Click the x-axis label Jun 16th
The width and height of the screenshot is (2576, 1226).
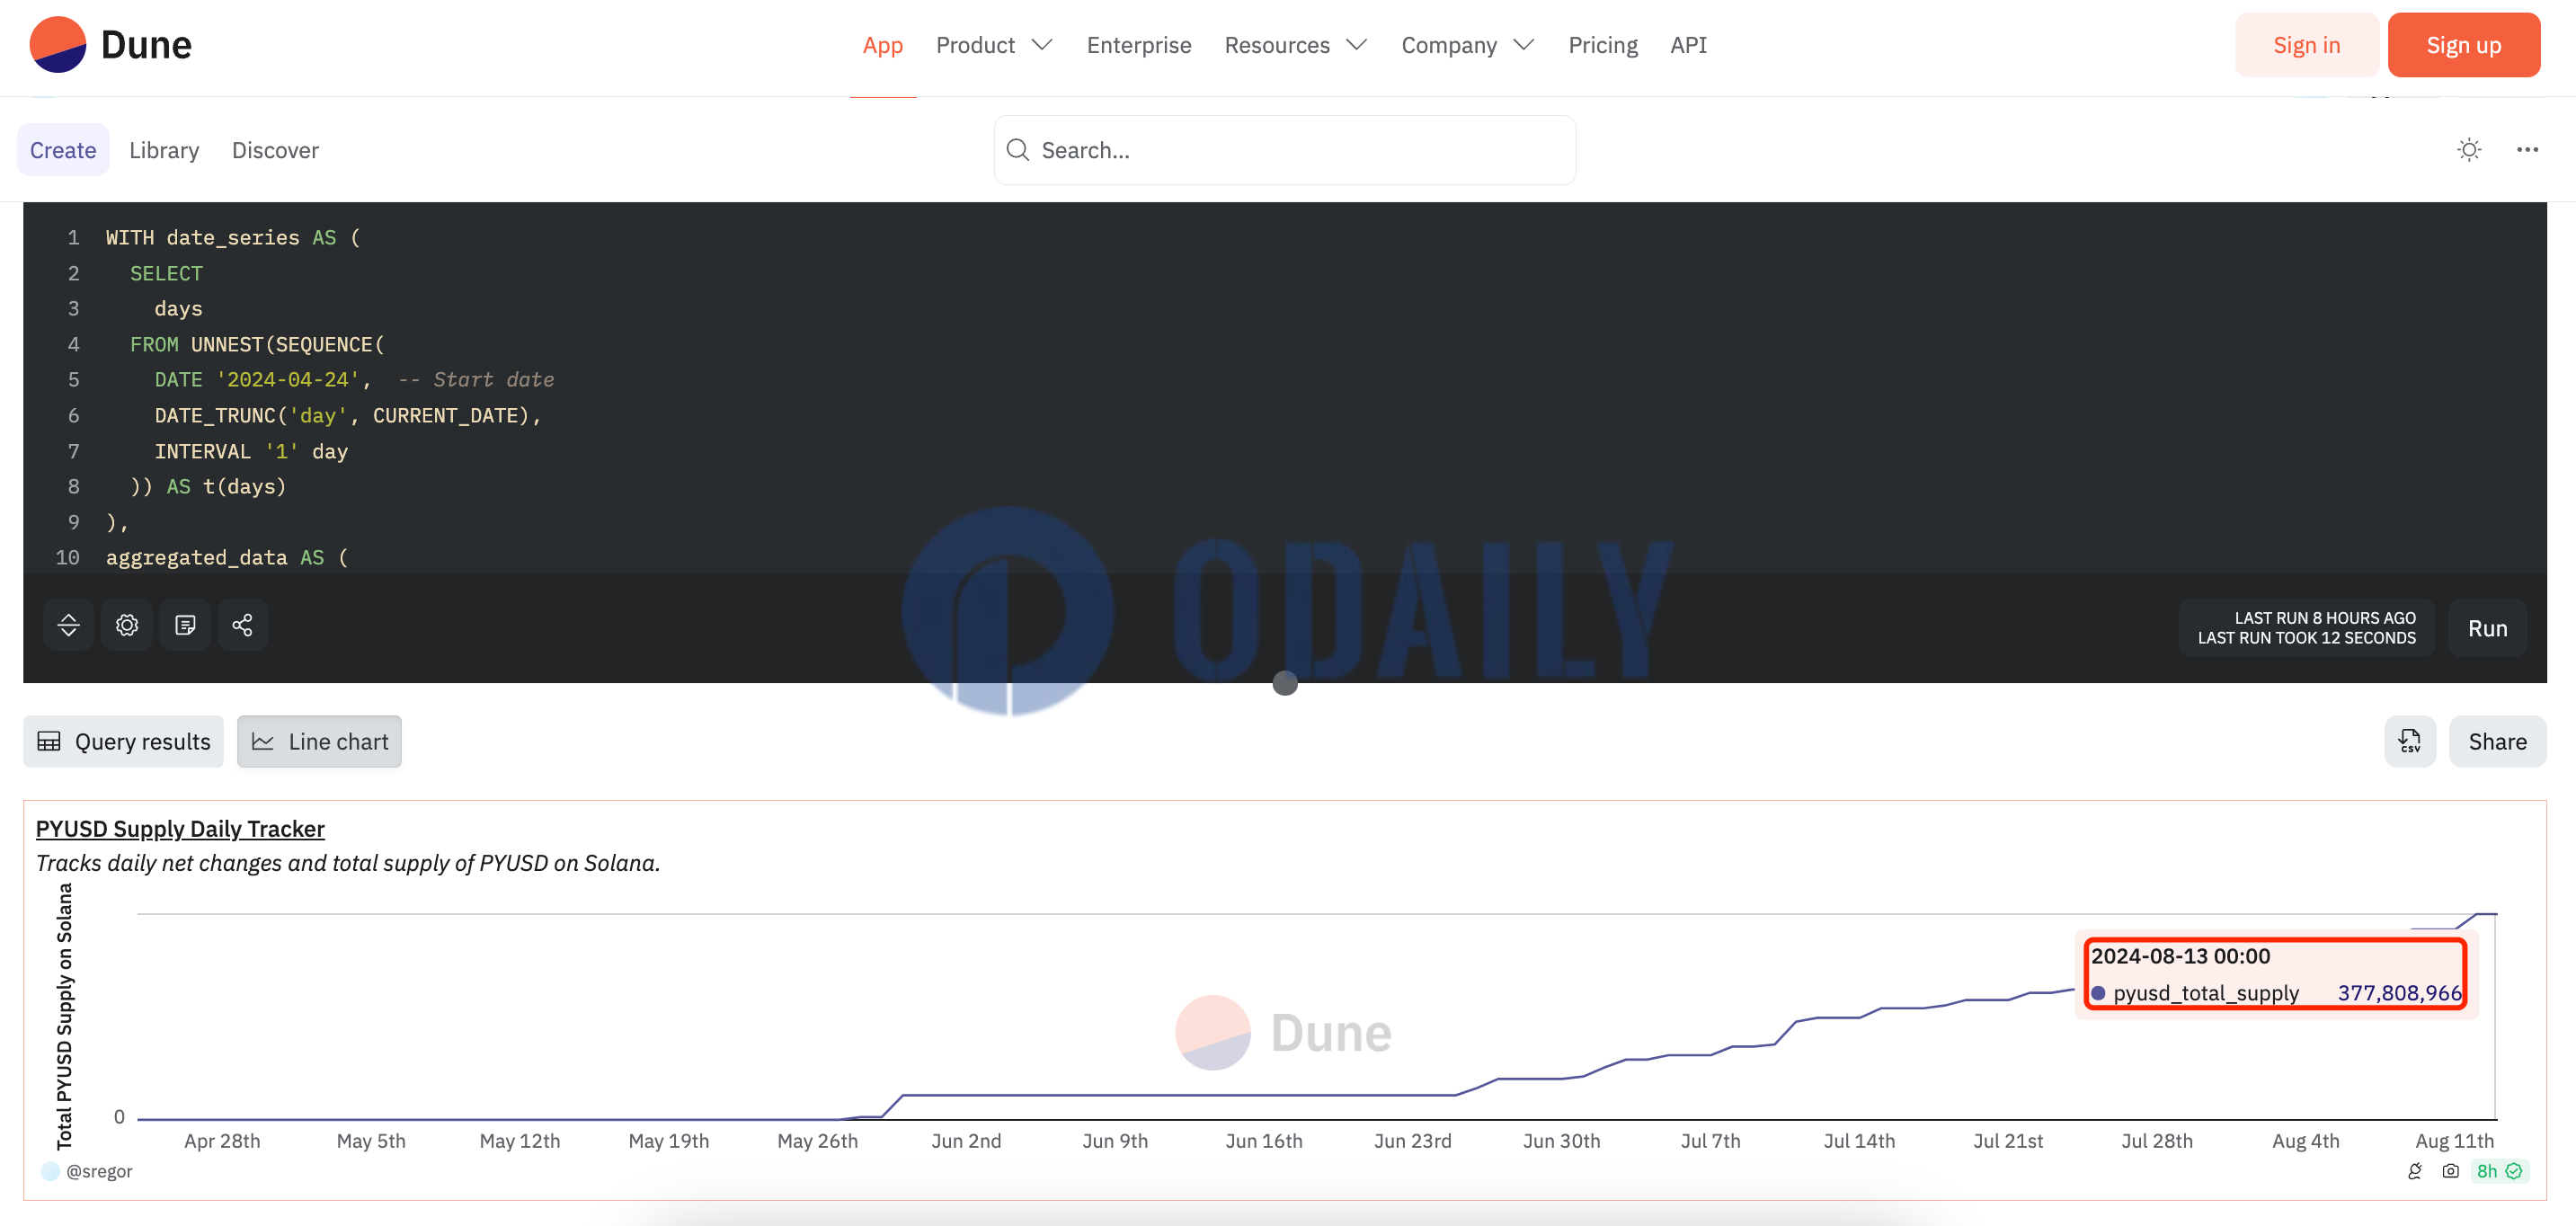pyautogui.click(x=1263, y=1141)
